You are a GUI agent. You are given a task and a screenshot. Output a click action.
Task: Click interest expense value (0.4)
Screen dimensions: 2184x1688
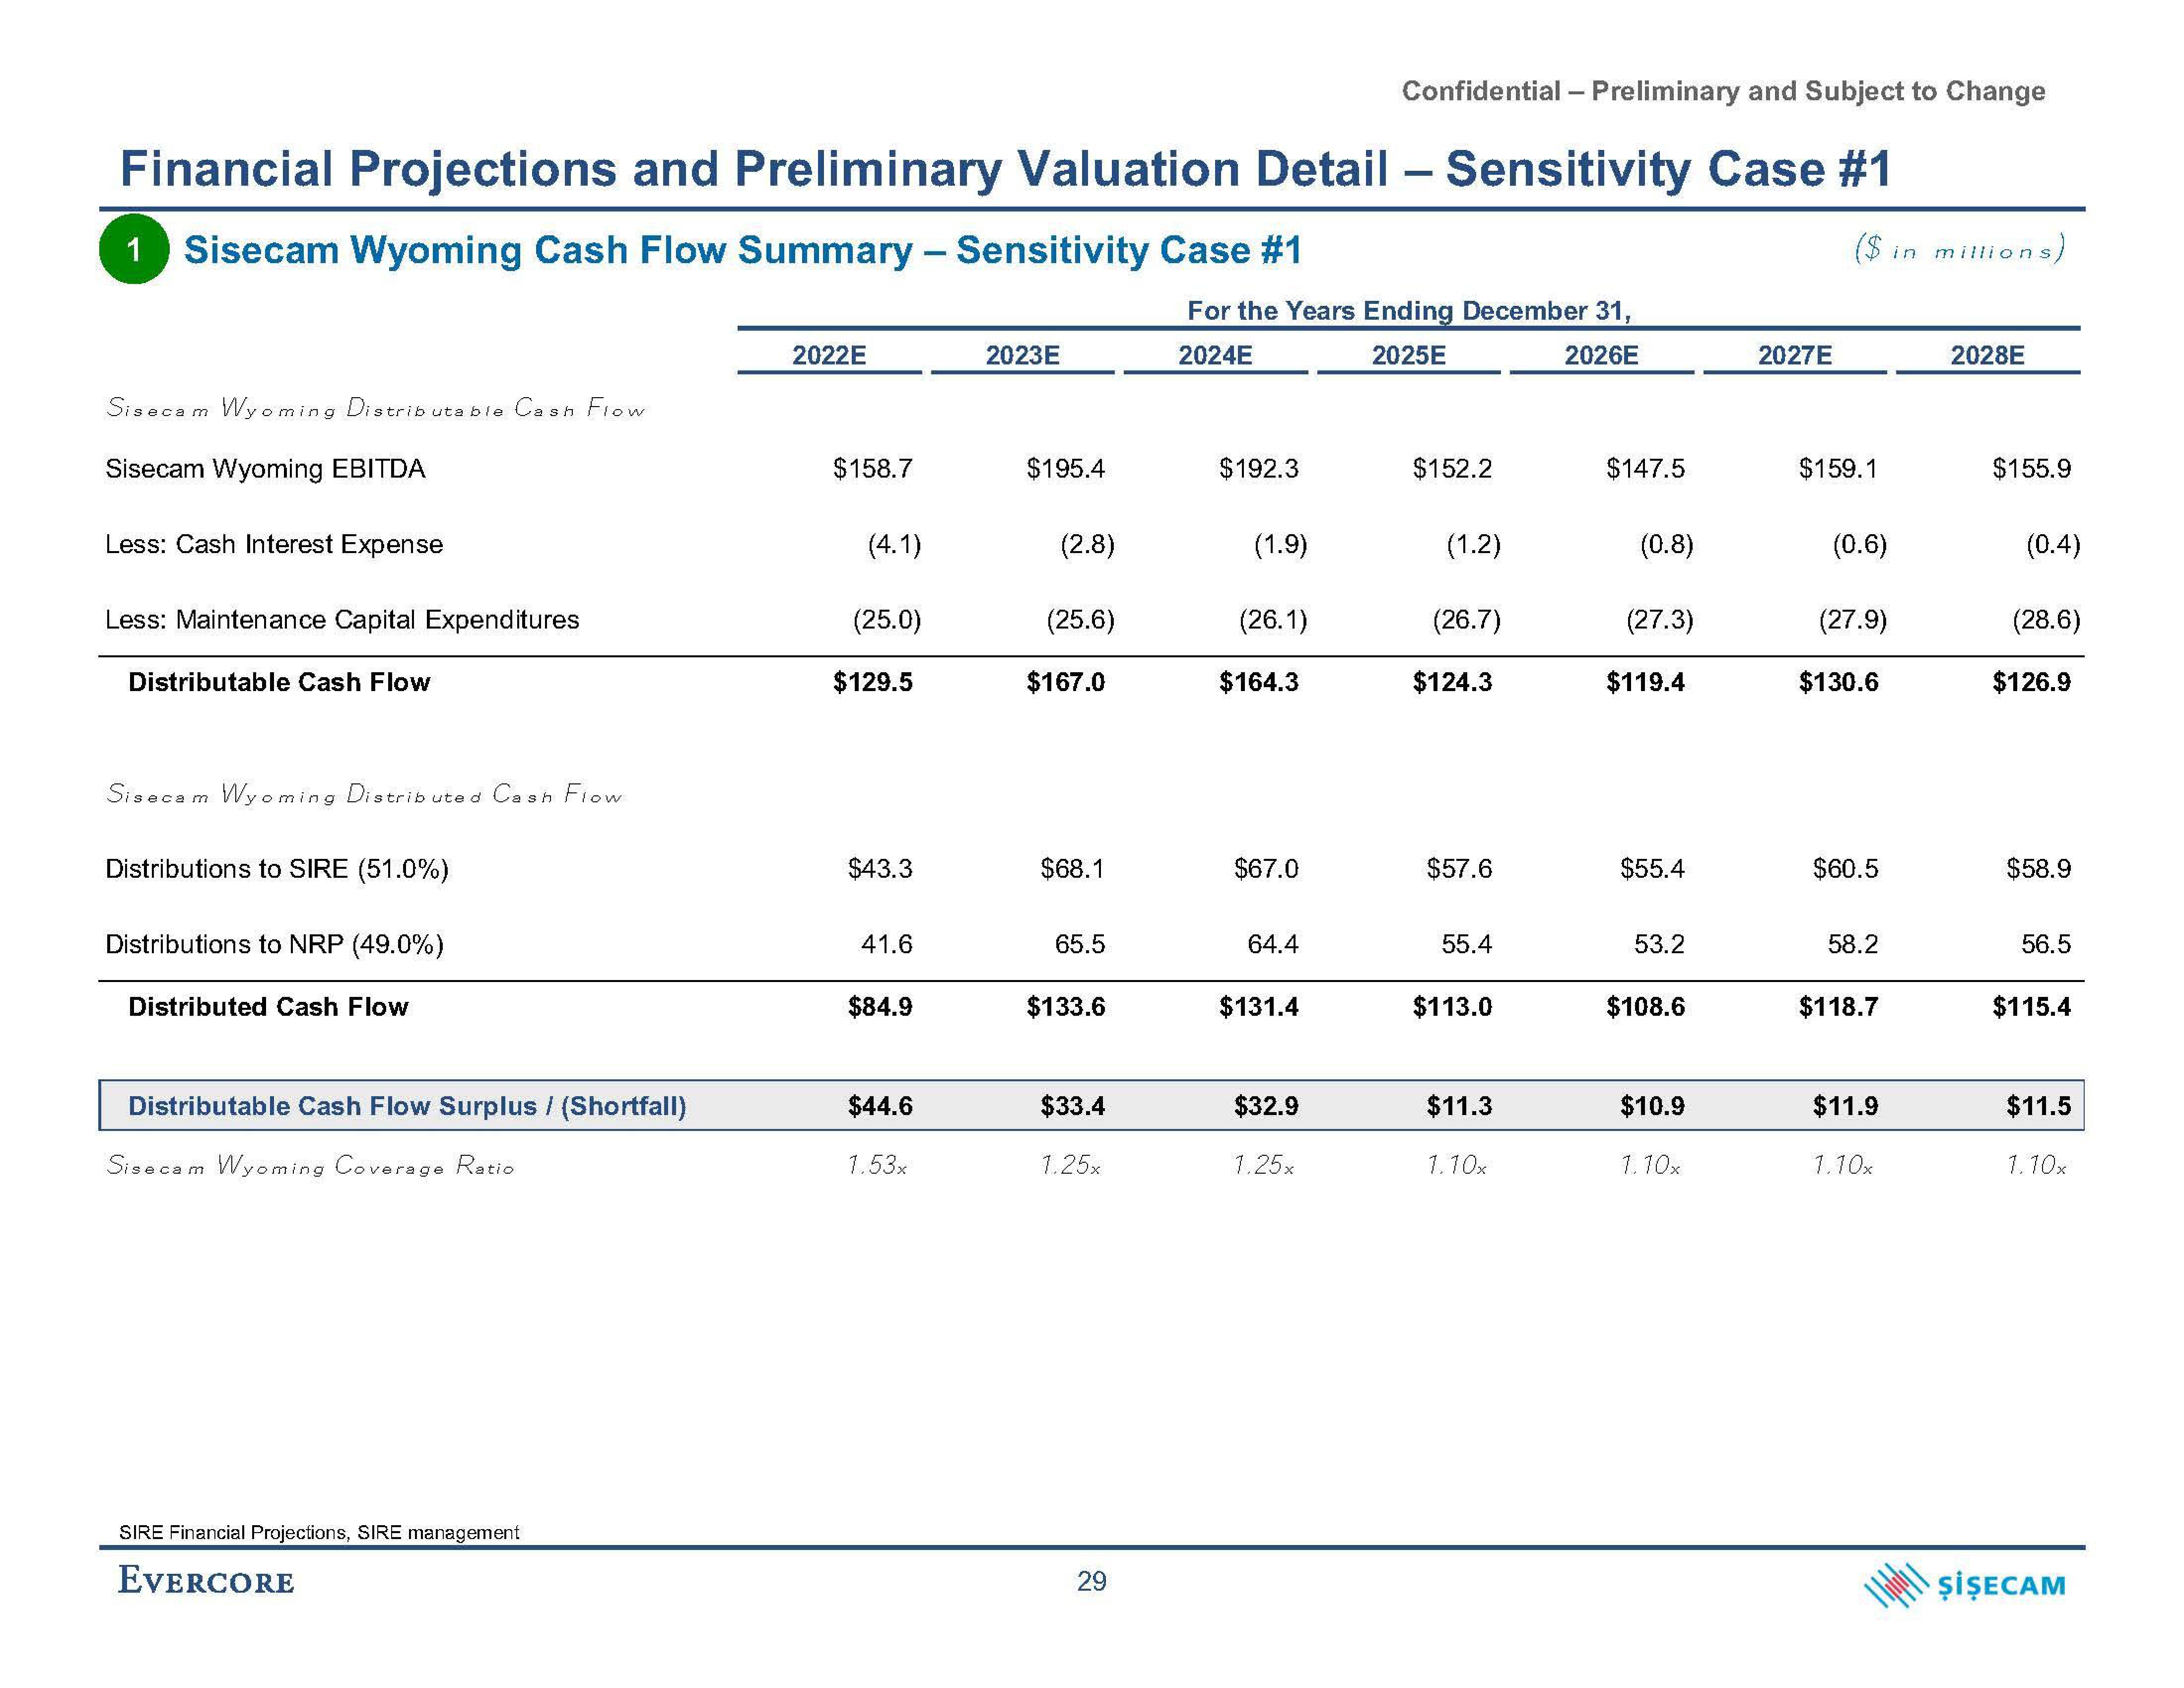(2053, 545)
